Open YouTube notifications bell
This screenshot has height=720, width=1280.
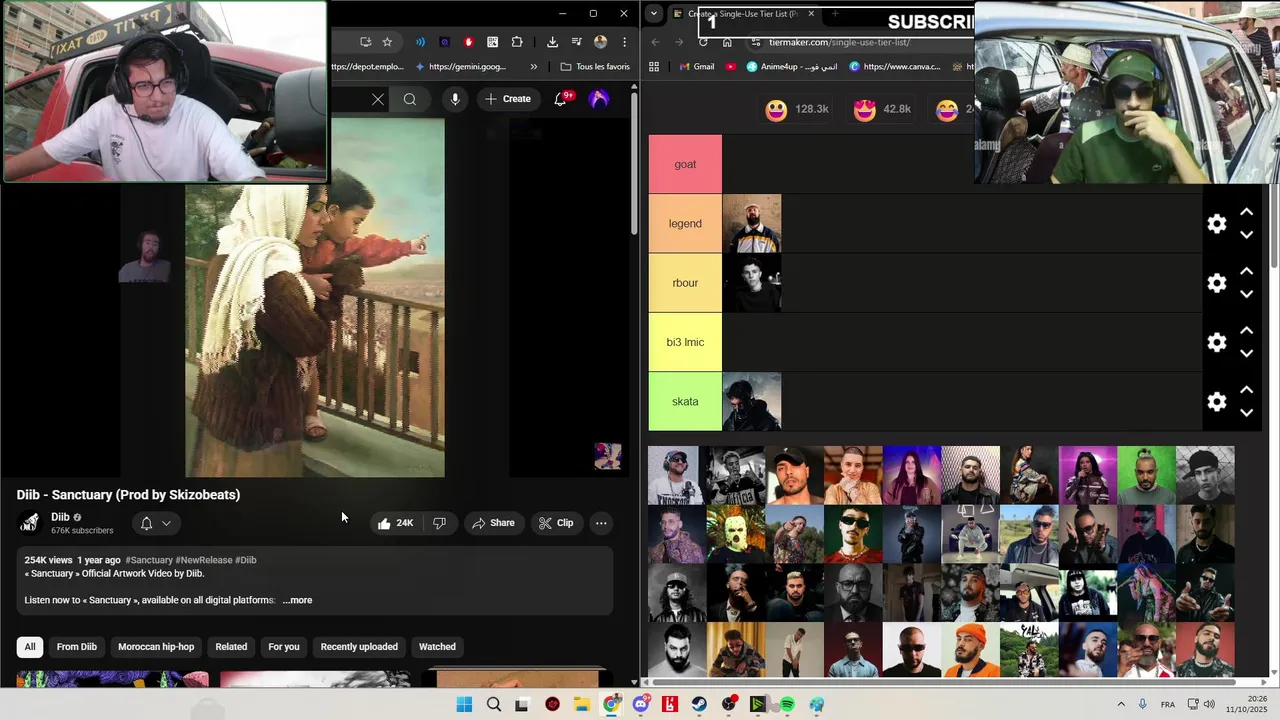(563, 98)
